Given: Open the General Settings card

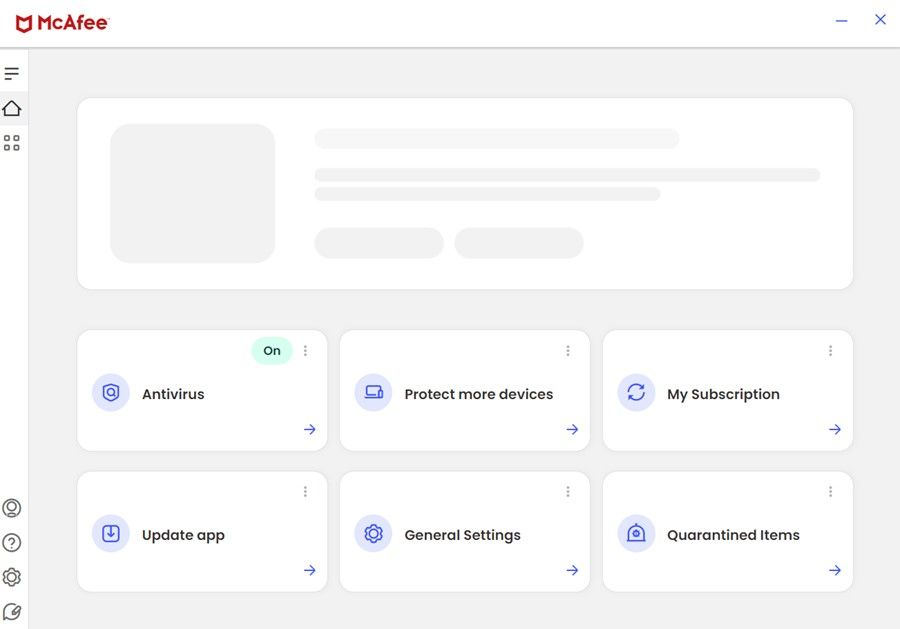Looking at the screenshot, I should 463,535.
